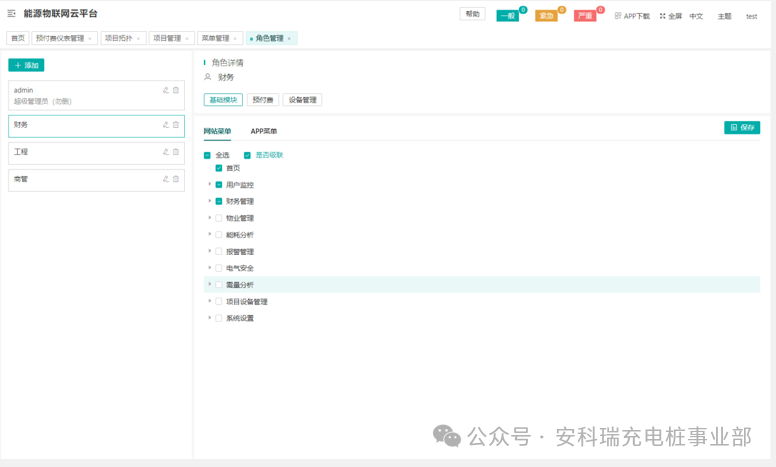Screen dimensions: 776x467
Task: Uncheck the 首页 menu checkbox
Action: (219, 168)
